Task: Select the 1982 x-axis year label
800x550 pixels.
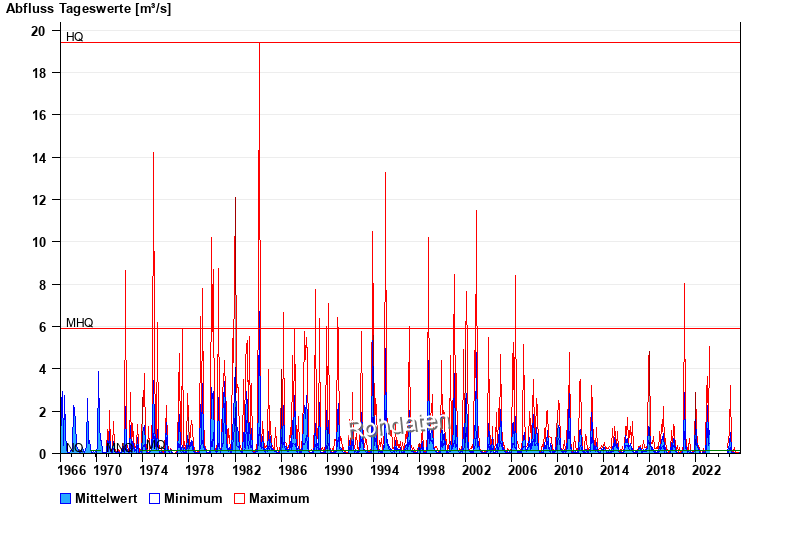Action: click(x=246, y=470)
